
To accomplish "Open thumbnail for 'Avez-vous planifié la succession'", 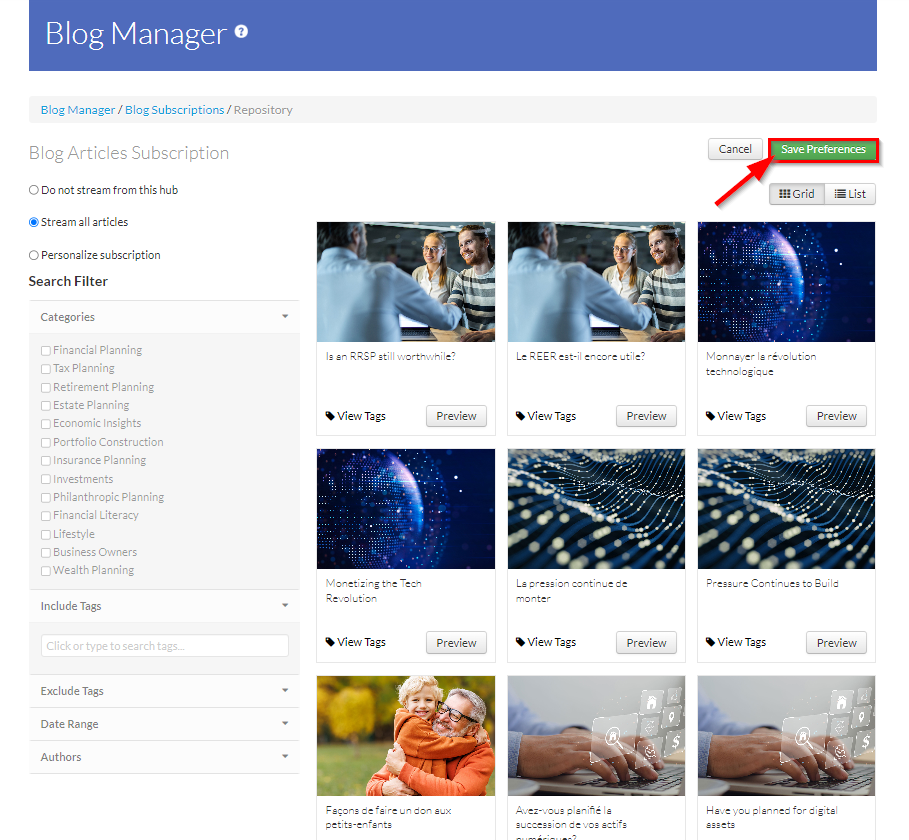I will [x=596, y=736].
